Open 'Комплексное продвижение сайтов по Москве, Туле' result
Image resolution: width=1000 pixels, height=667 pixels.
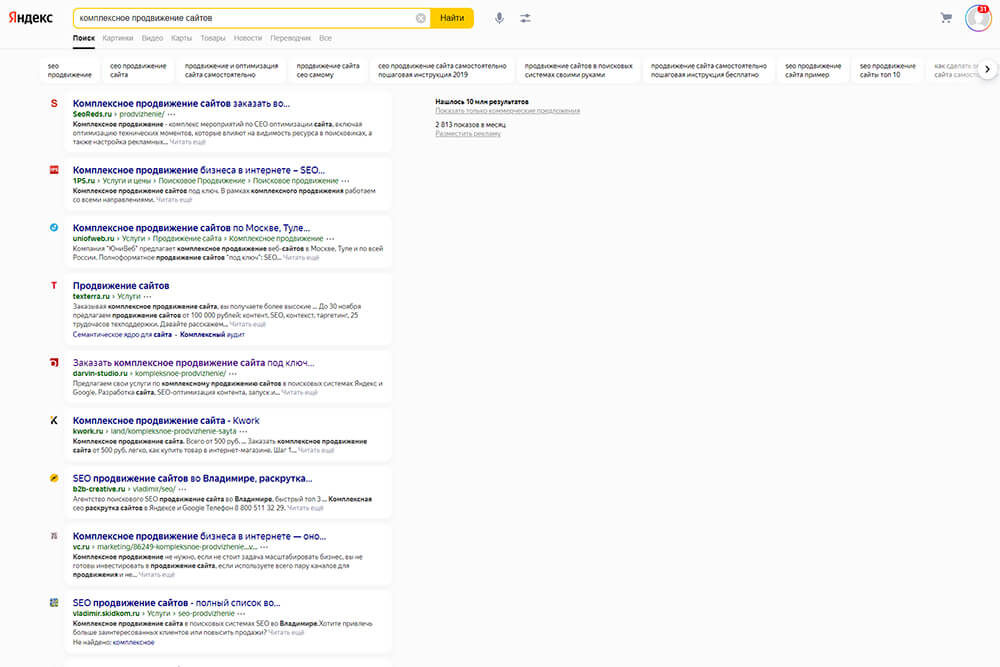tap(191, 228)
